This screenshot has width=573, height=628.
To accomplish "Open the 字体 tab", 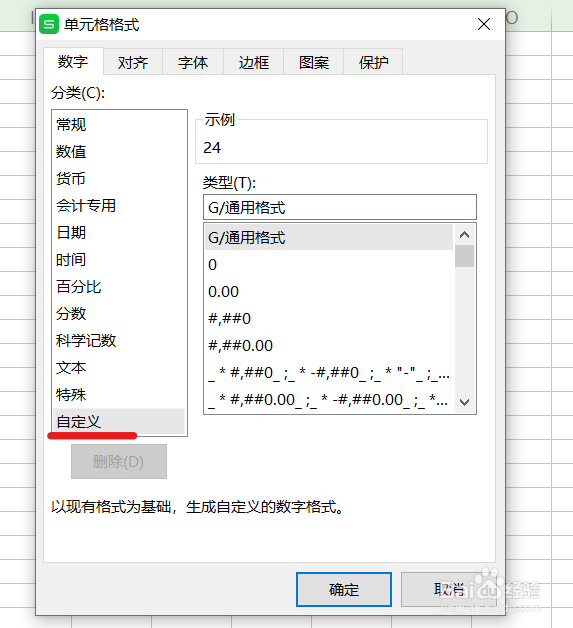I will pyautogui.click(x=193, y=62).
